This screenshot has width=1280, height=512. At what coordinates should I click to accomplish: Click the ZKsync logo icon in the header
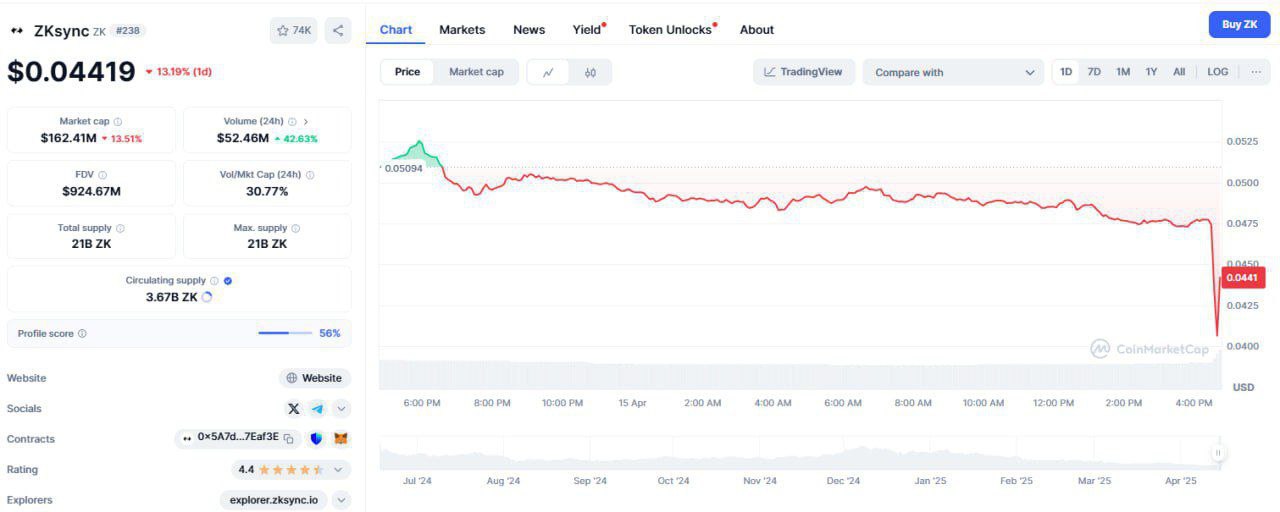pyautogui.click(x=17, y=31)
